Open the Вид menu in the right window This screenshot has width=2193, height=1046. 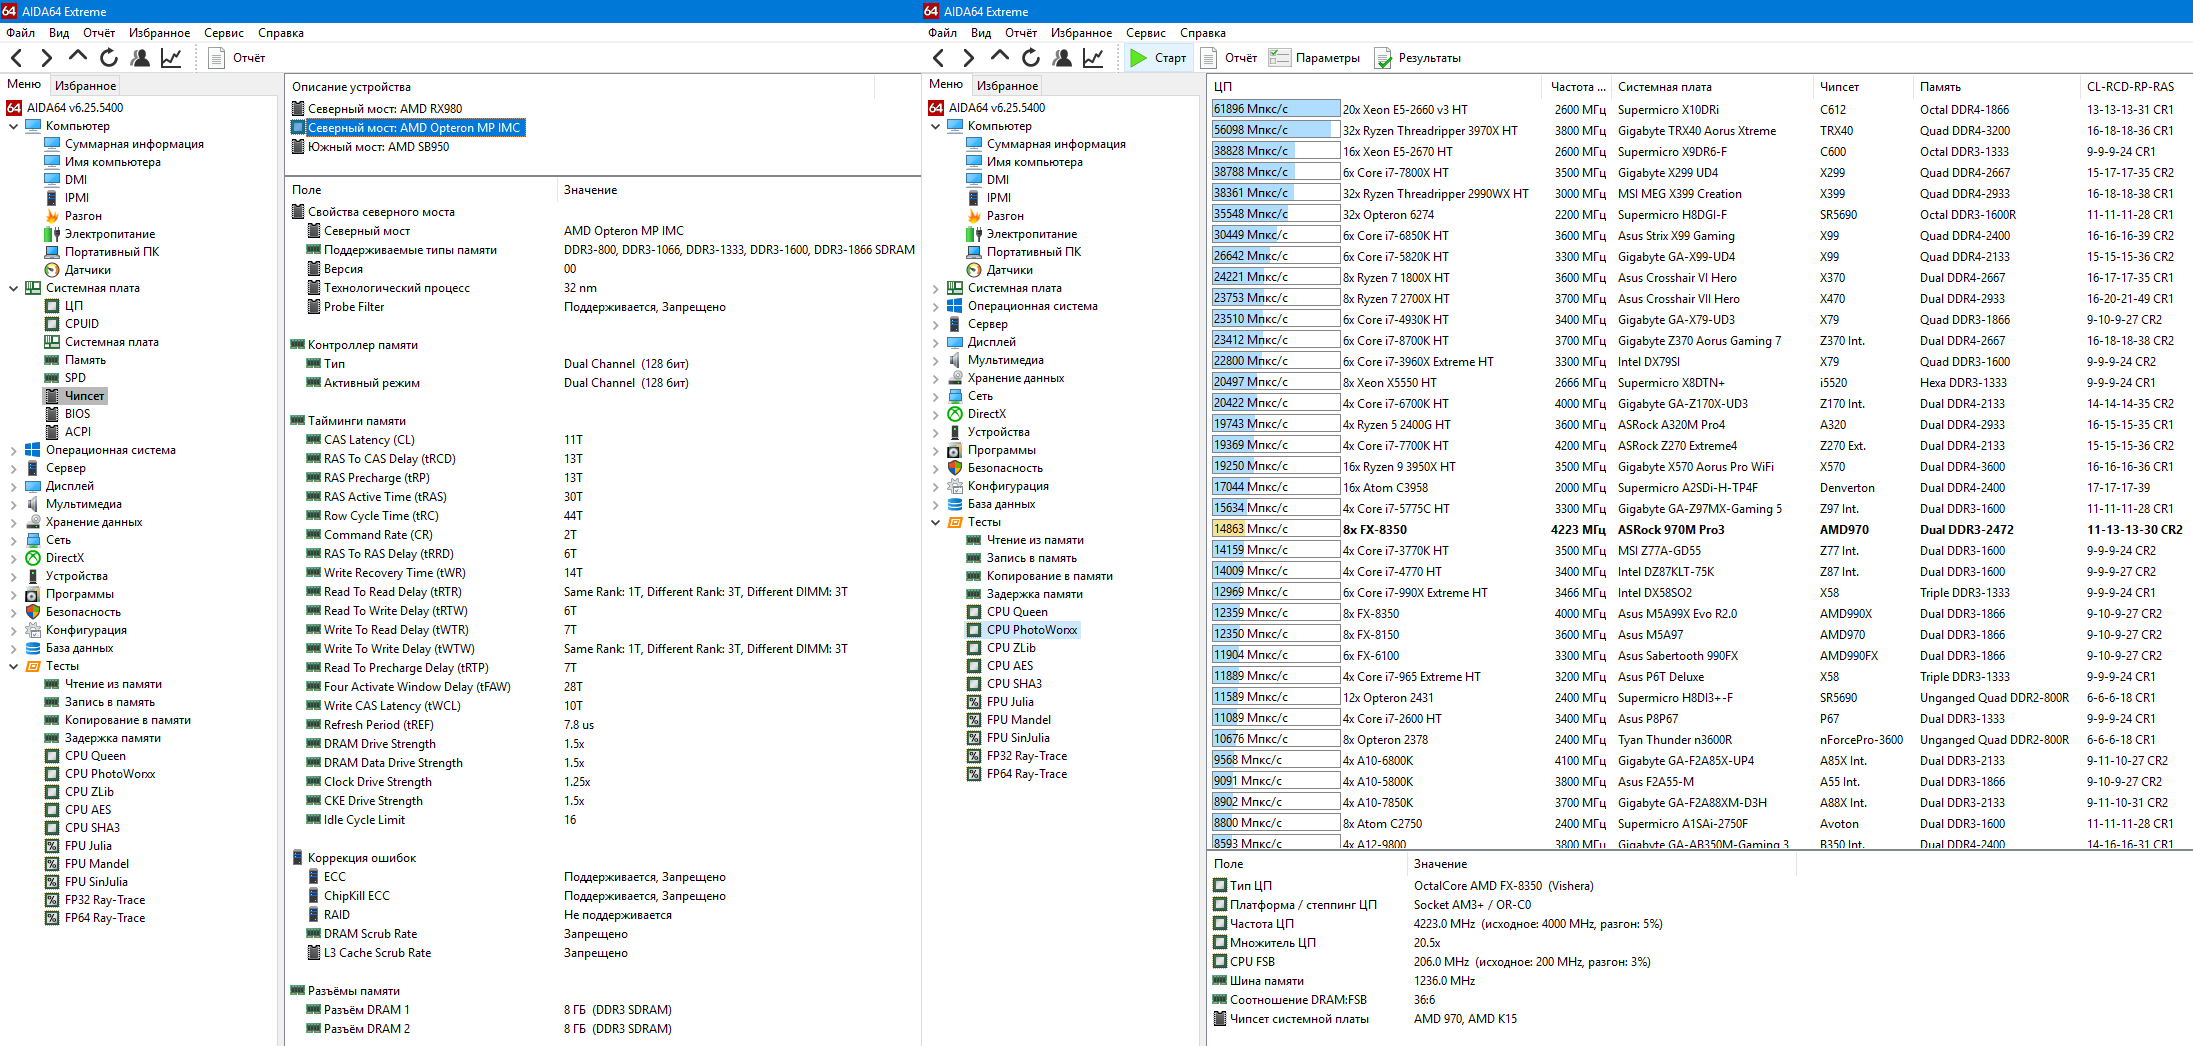[x=981, y=33]
